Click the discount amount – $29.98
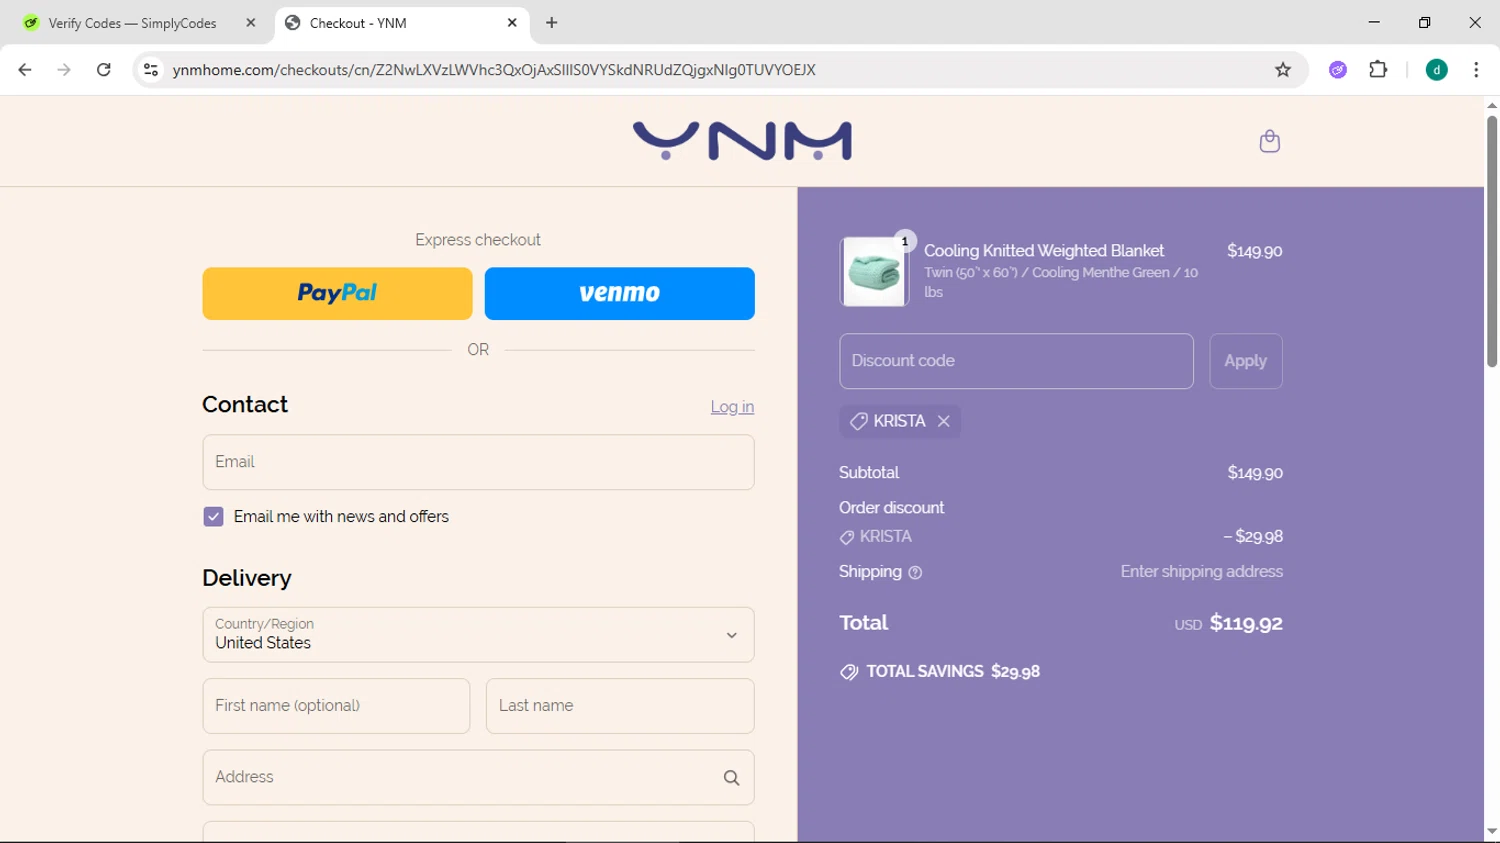The image size is (1500, 843). click(x=1253, y=537)
